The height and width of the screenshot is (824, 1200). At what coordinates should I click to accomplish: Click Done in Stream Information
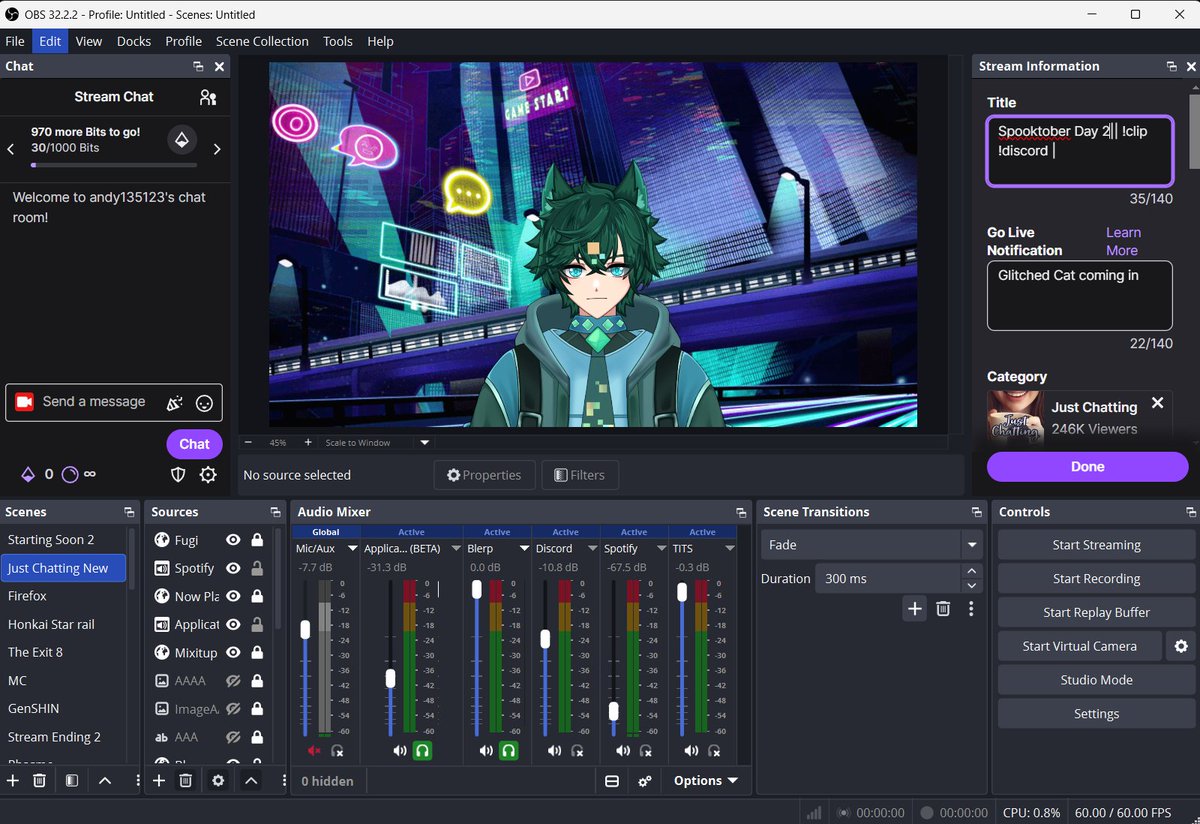click(x=1088, y=467)
